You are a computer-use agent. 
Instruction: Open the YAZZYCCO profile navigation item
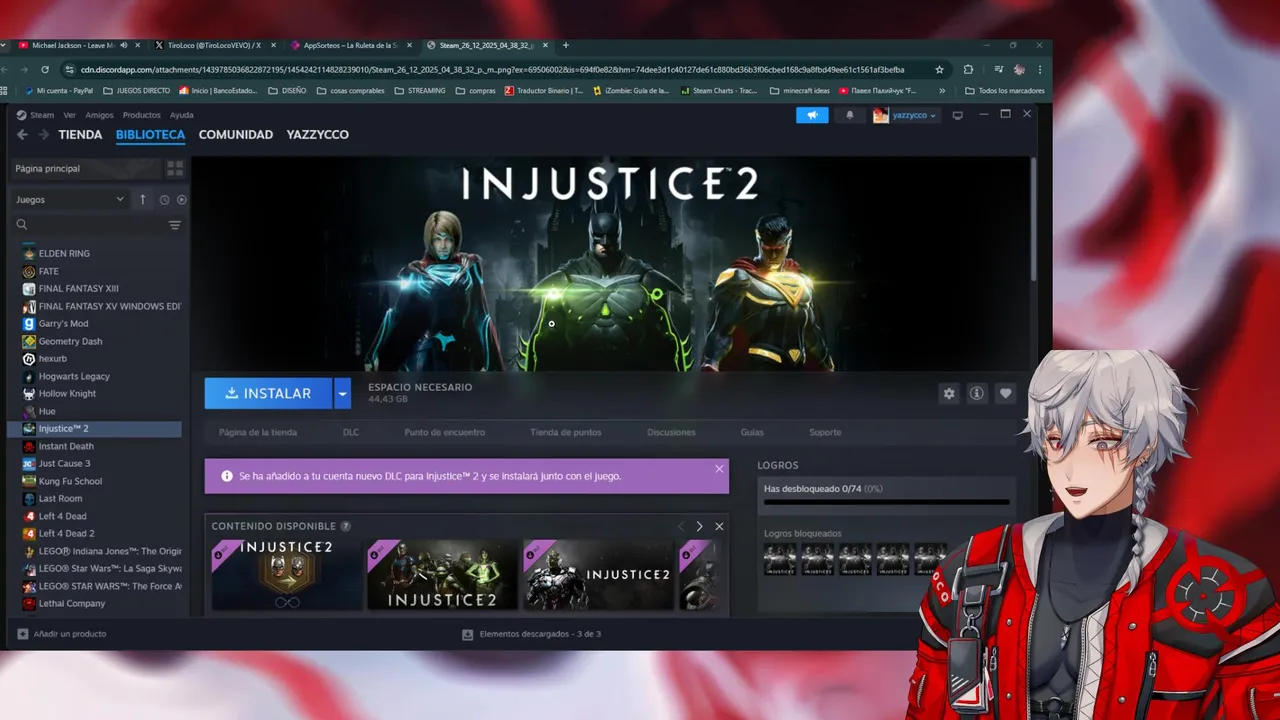tap(318, 135)
